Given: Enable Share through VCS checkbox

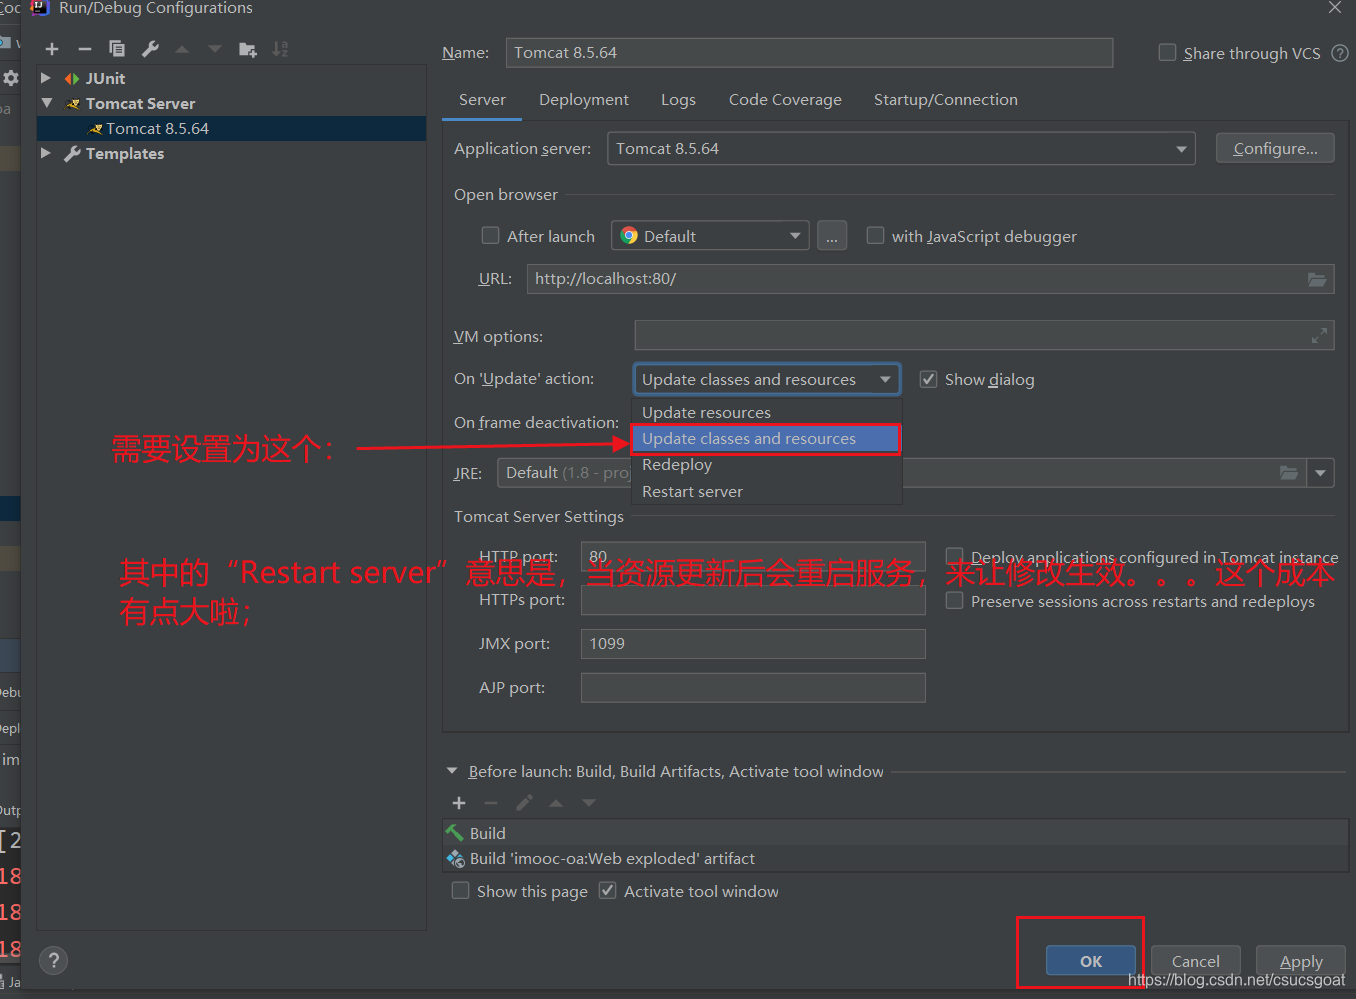Looking at the screenshot, I should pyautogui.click(x=1167, y=52).
